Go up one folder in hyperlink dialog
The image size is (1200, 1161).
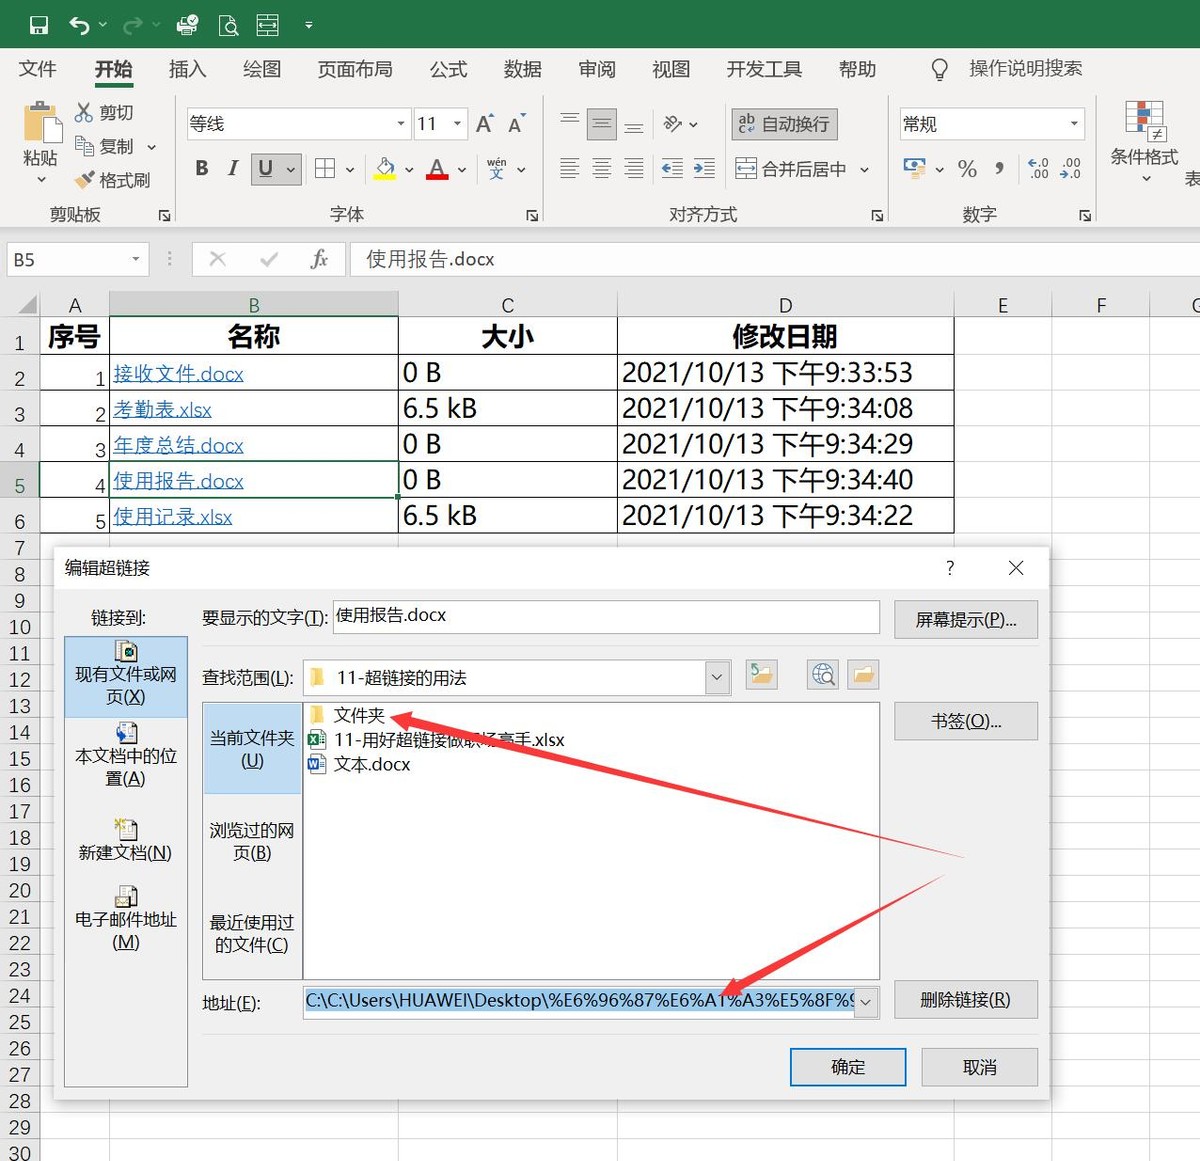coord(762,675)
